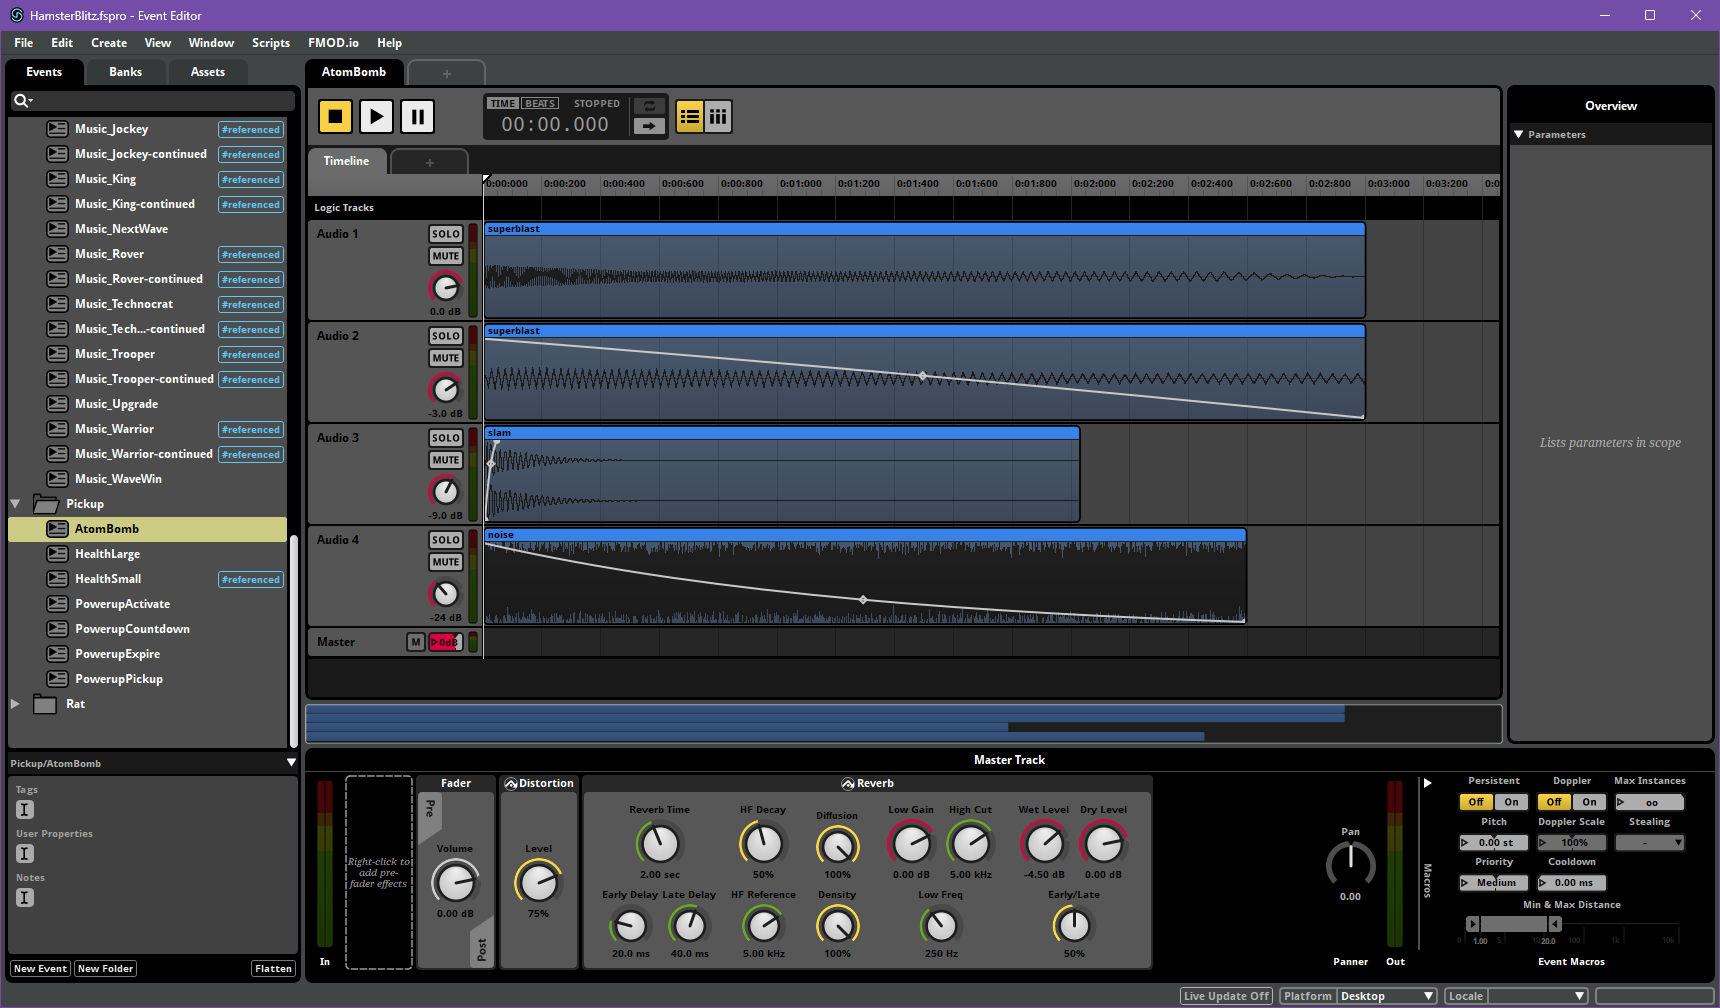Click the search magnifier icon

21,101
